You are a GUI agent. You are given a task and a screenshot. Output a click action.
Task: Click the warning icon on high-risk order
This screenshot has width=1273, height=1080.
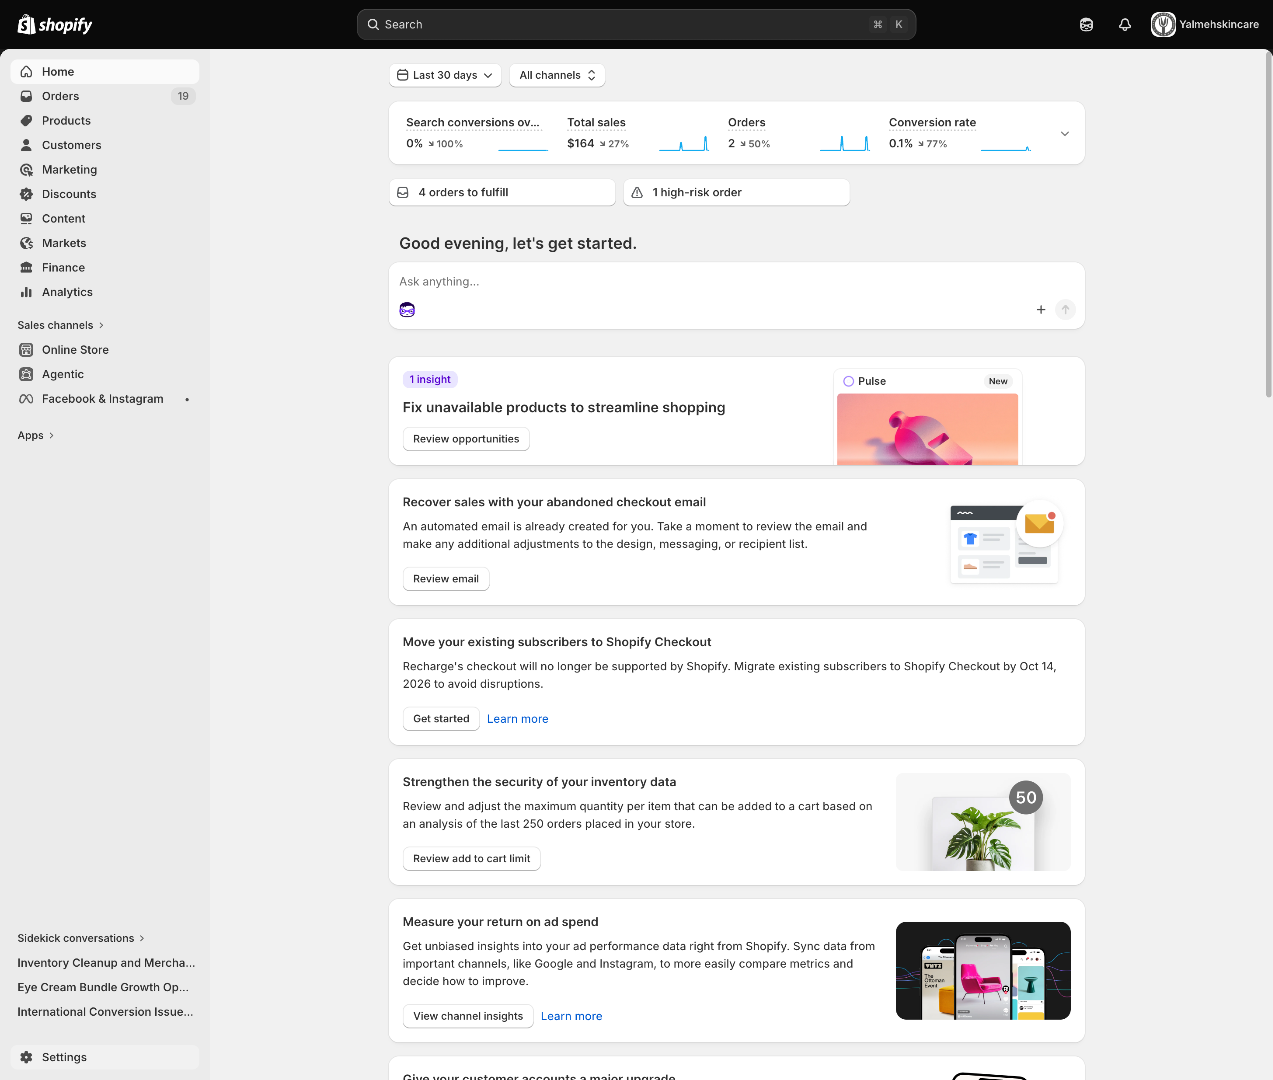[637, 192]
